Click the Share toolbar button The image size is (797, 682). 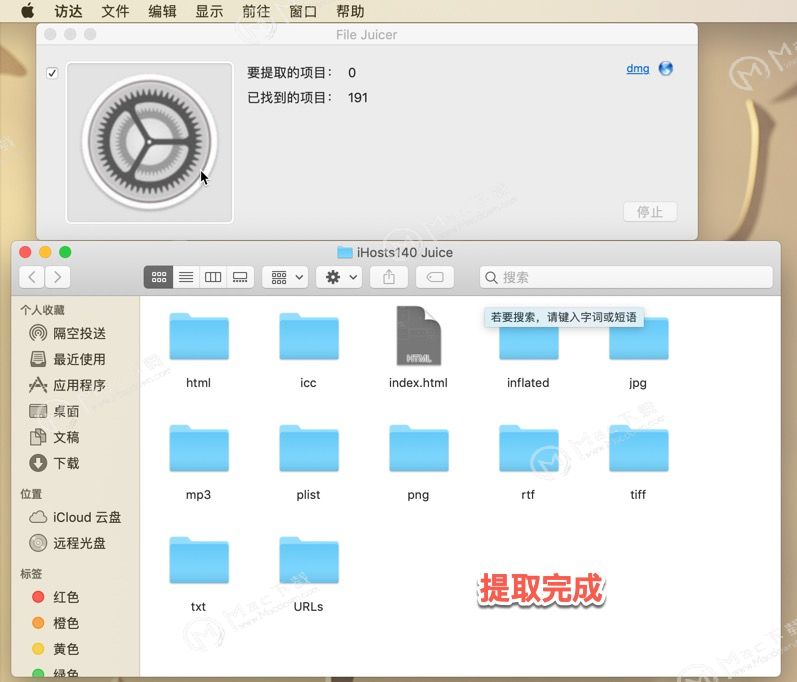(389, 277)
